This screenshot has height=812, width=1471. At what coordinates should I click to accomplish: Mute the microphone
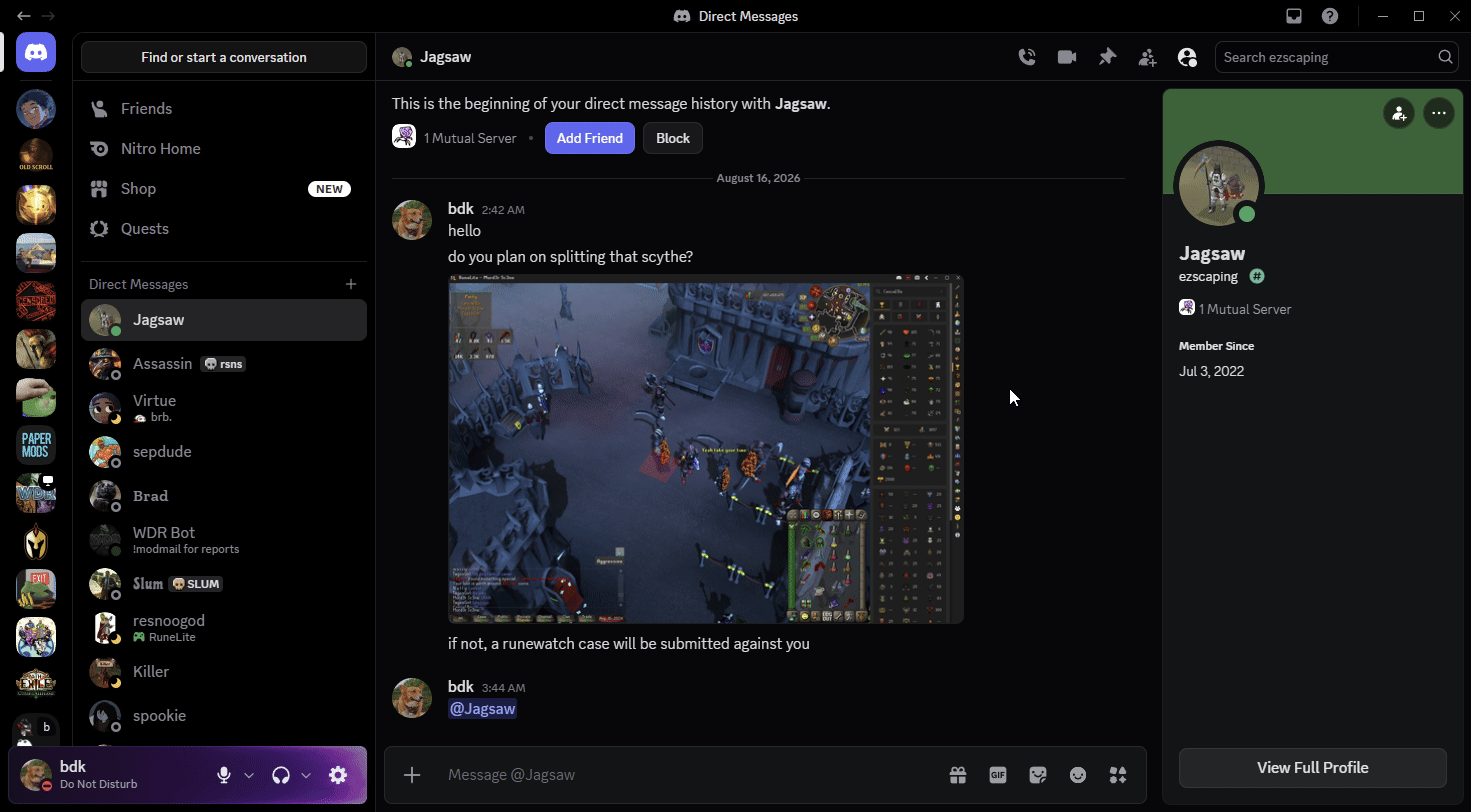[224, 775]
